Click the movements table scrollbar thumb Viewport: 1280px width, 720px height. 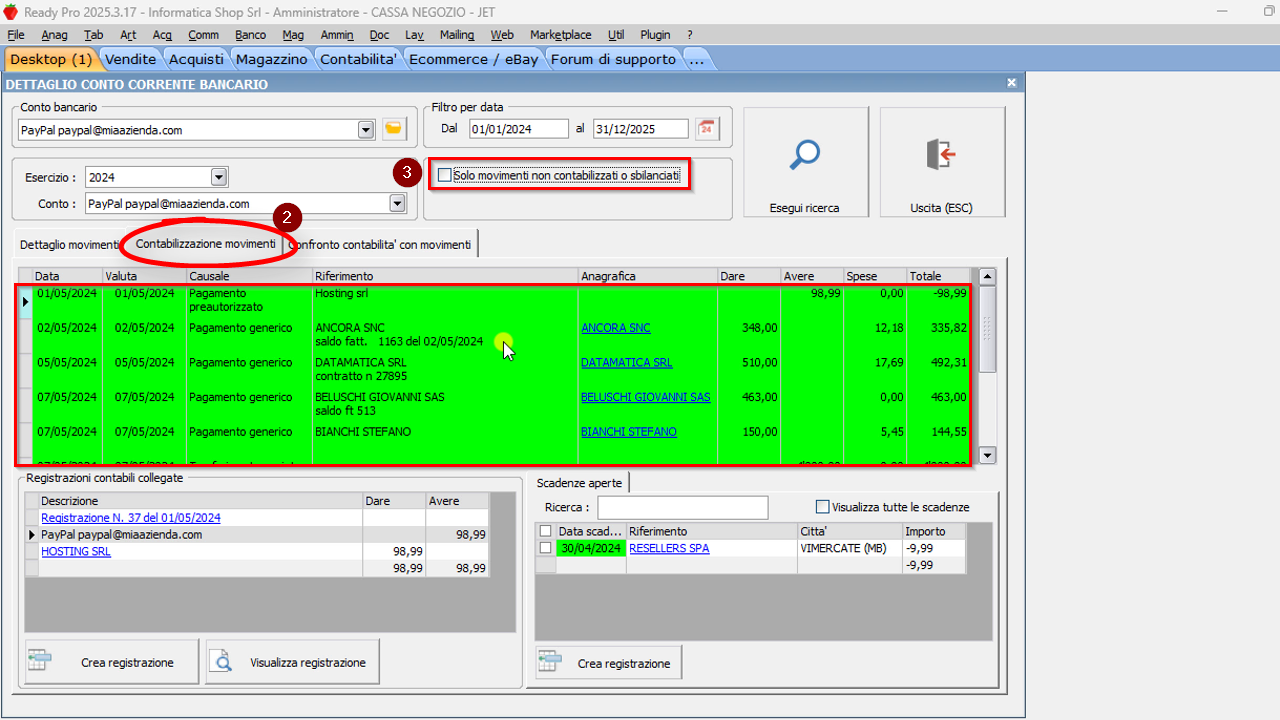click(x=987, y=328)
